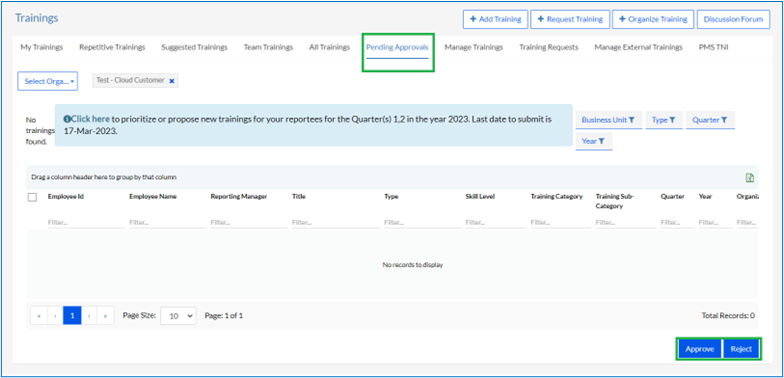Sort by Training Sub-Category column header
Image resolution: width=784 pixels, height=378 pixels.
coord(615,201)
